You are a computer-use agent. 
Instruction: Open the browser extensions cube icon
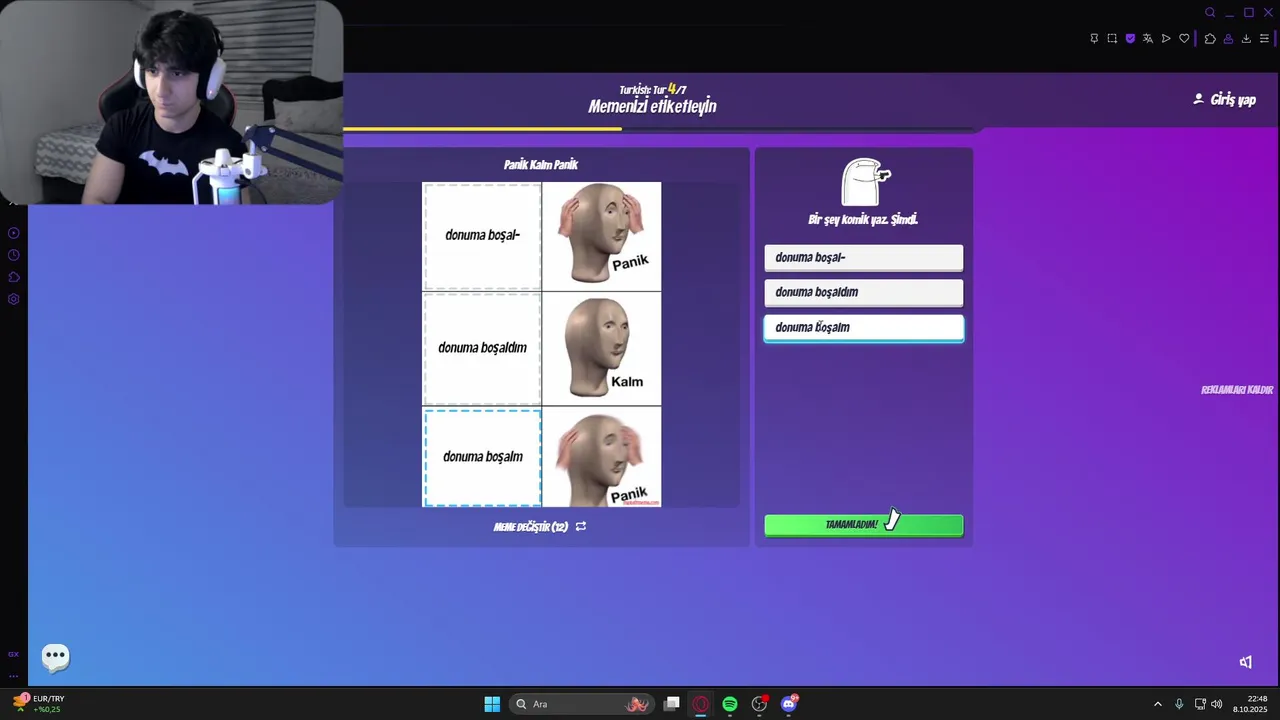tap(1210, 39)
